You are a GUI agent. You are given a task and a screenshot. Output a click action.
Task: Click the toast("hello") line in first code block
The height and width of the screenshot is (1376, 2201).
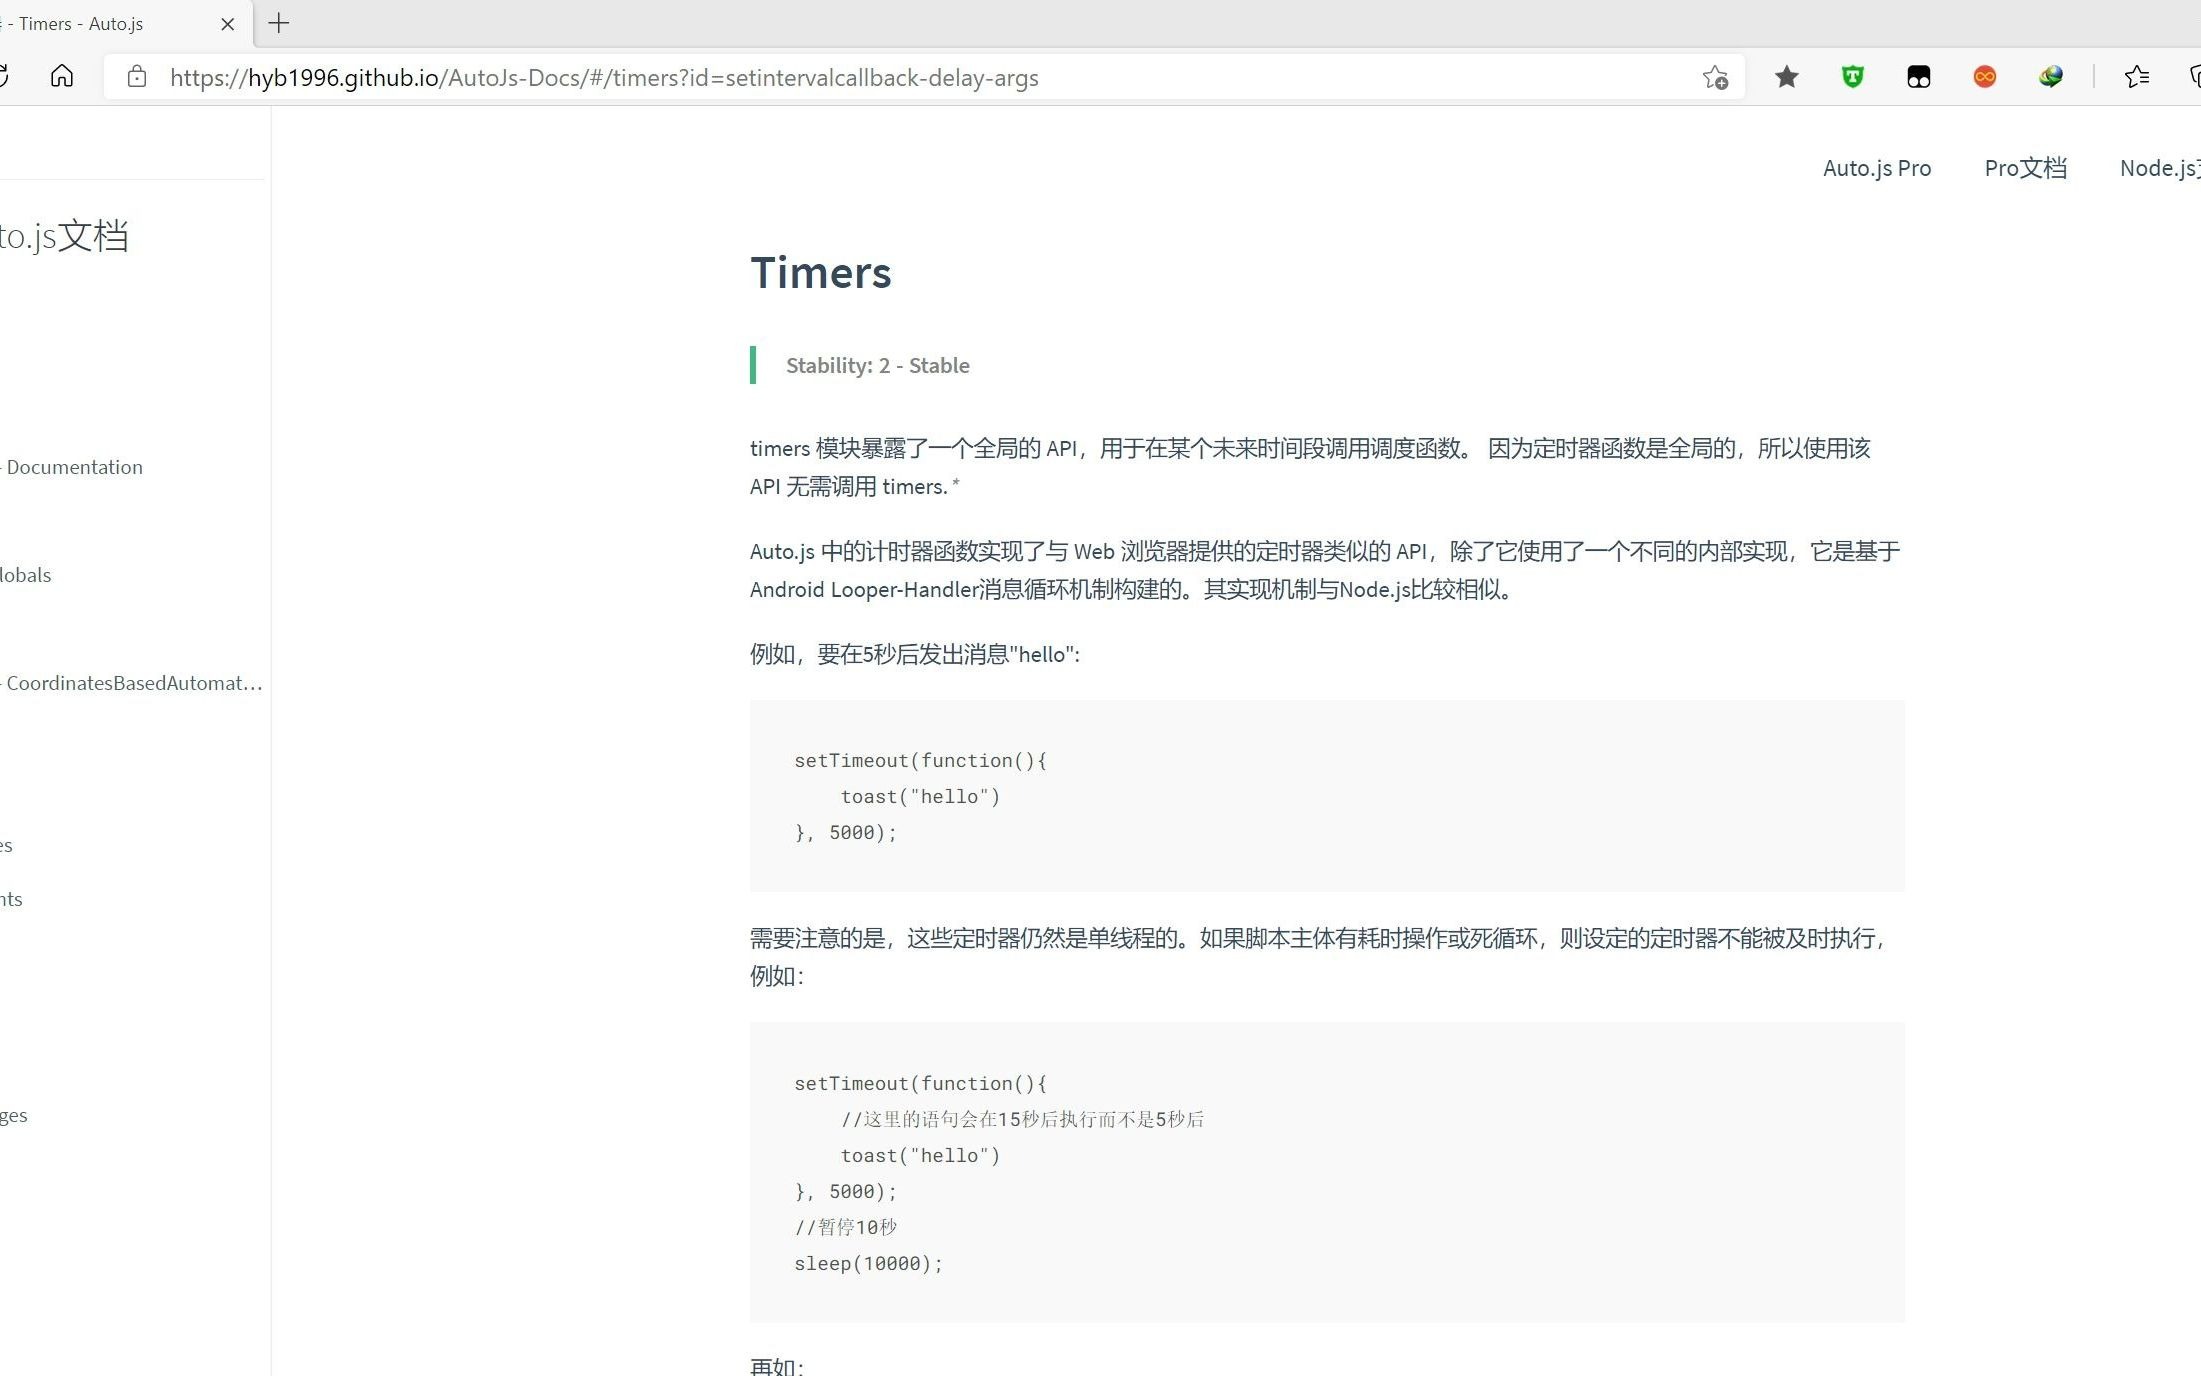point(920,796)
